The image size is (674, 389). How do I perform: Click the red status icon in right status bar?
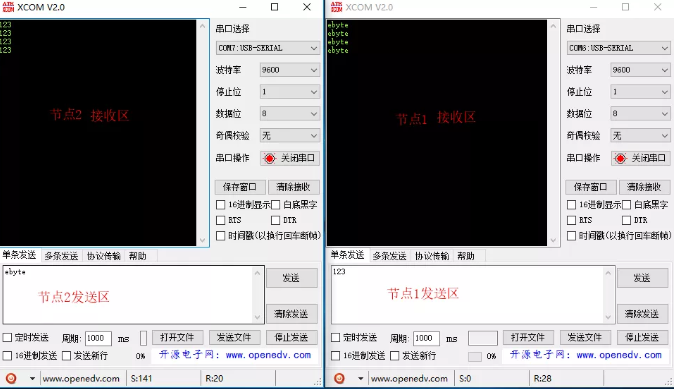coord(339,378)
